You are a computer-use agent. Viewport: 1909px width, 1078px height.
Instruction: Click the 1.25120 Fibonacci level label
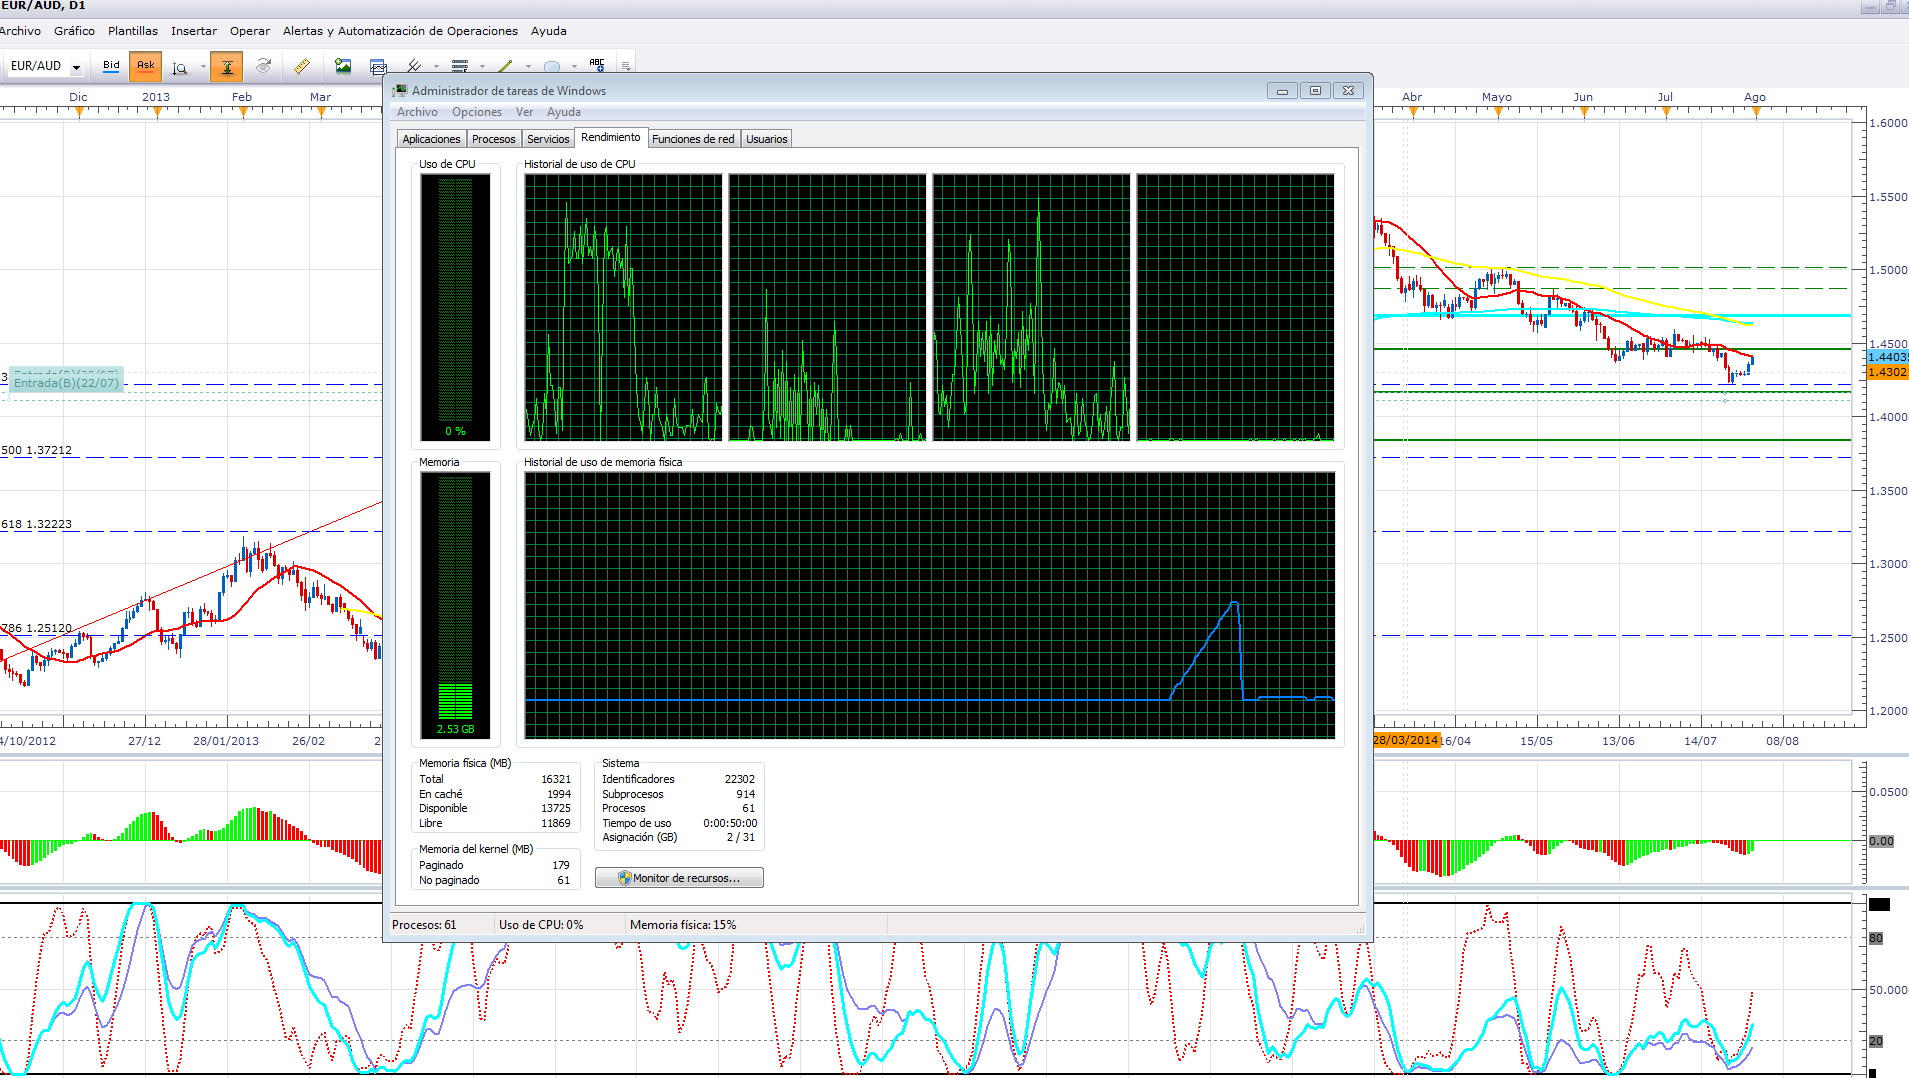pos(37,628)
